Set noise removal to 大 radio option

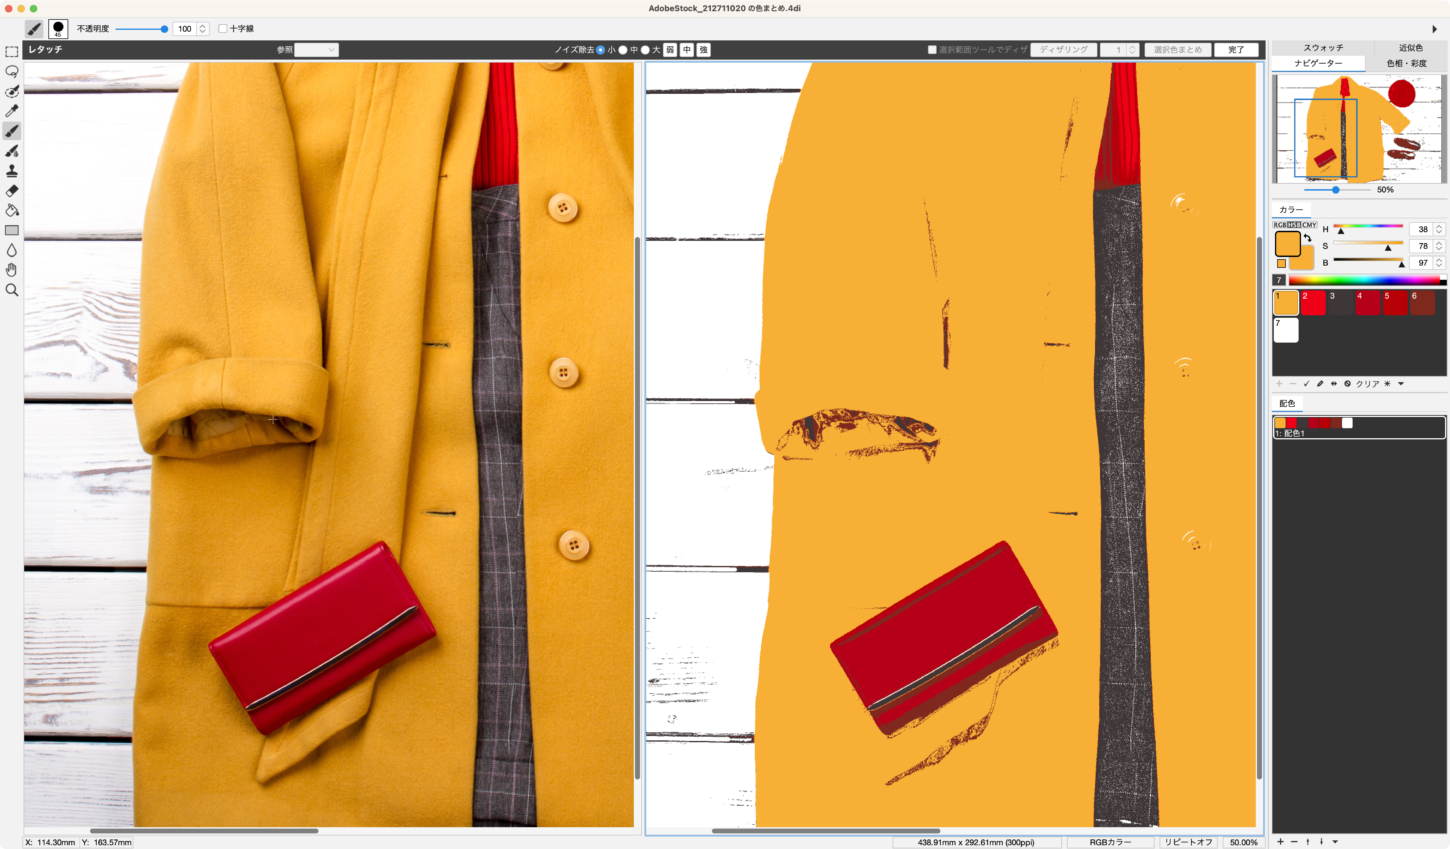point(645,50)
